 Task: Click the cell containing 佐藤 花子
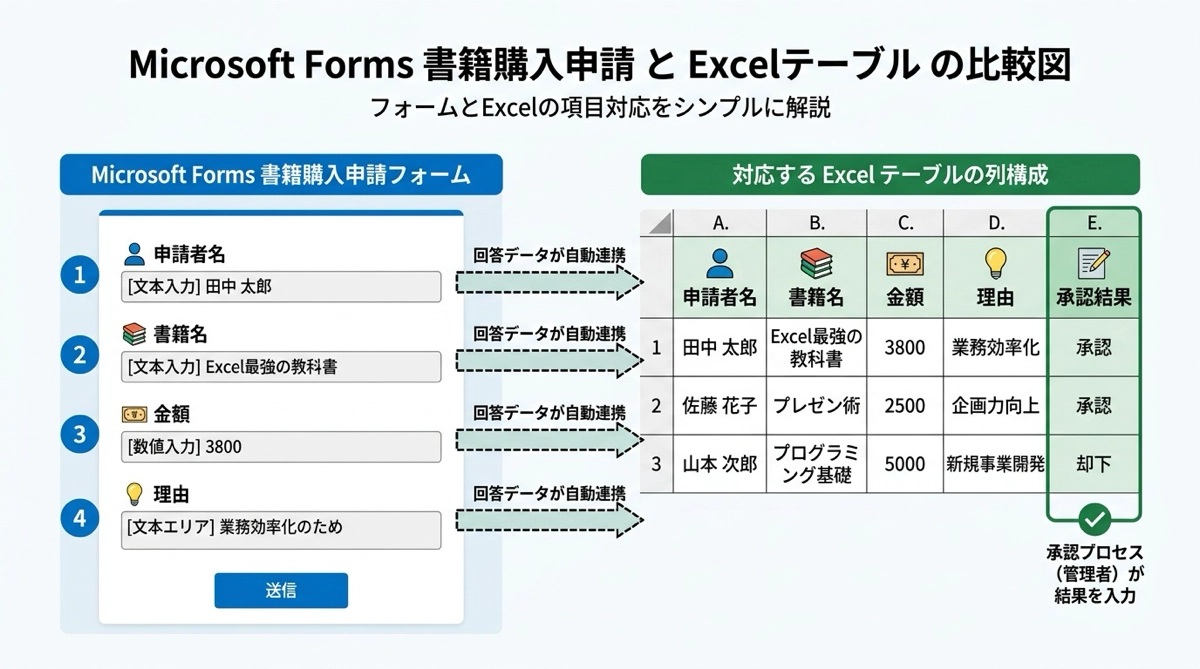pos(719,406)
